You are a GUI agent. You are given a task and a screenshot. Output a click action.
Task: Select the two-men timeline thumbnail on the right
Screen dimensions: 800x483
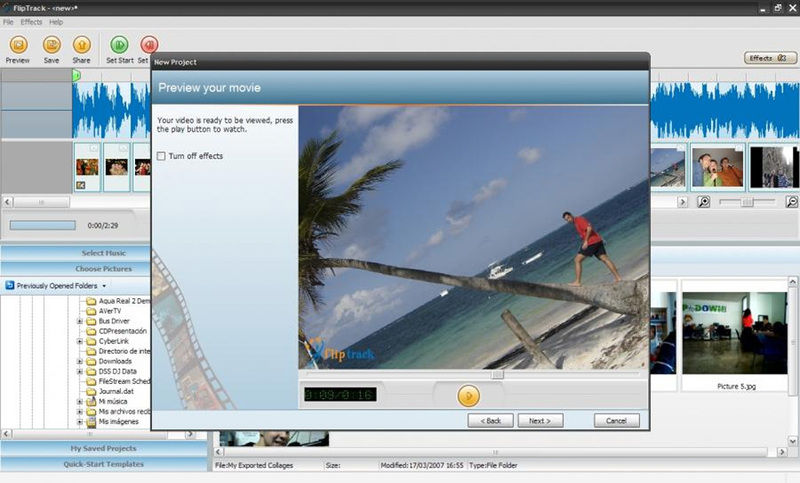pyautogui.click(x=717, y=167)
